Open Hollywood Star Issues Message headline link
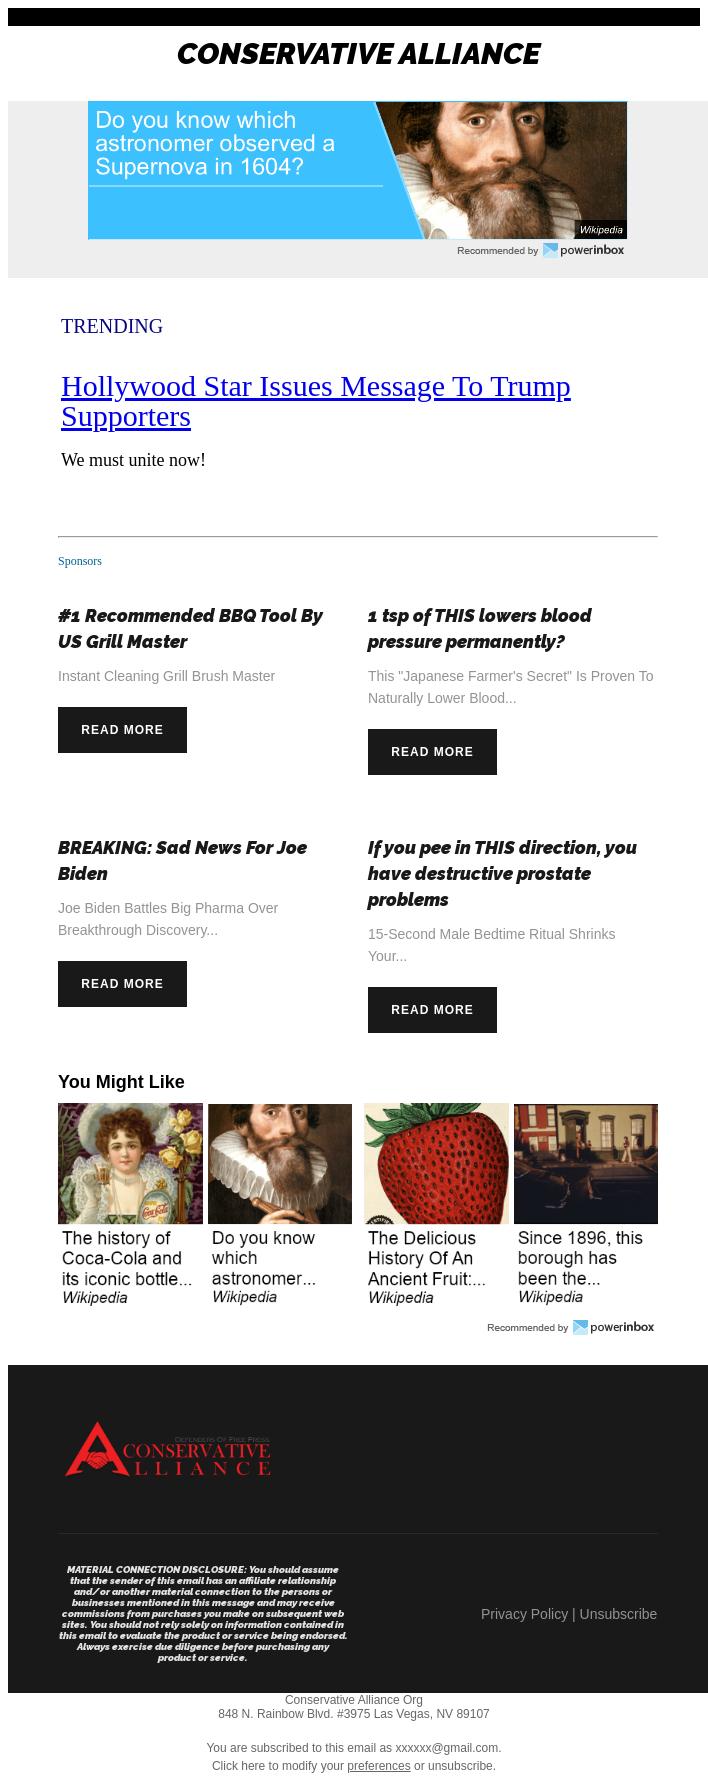The height and width of the screenshot is (1783, 708). click(316, 401)
